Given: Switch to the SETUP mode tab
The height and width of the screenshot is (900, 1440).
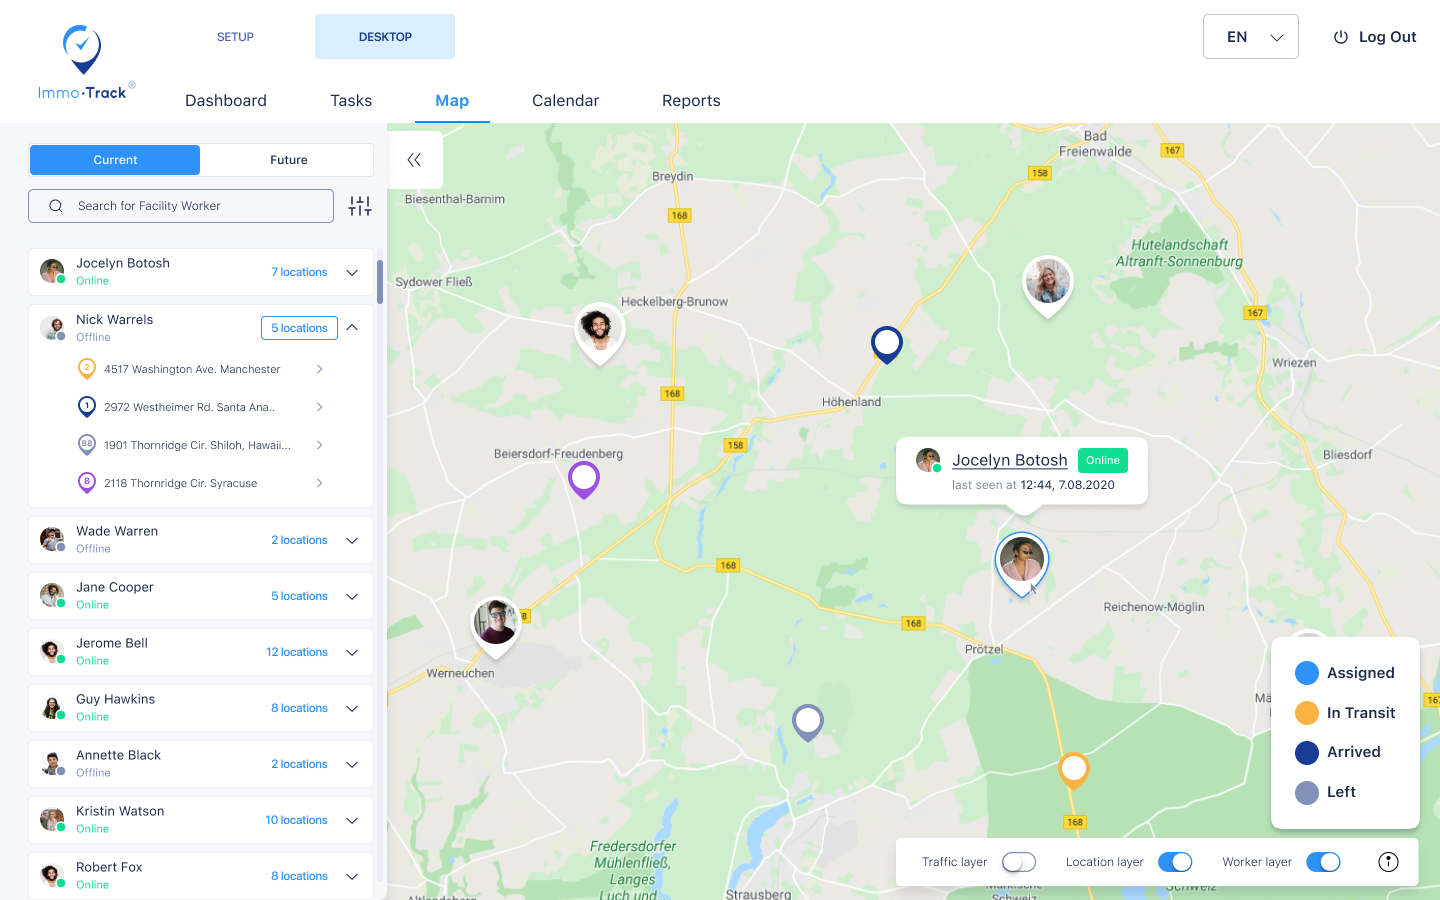Looking at the screenshot, I should point(235,37).
